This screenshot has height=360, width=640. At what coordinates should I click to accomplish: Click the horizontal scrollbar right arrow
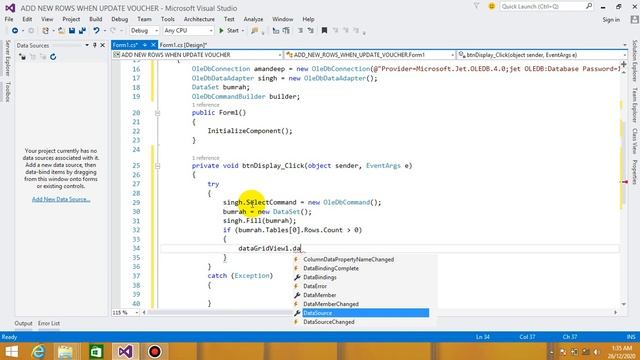tap(615, 313)
